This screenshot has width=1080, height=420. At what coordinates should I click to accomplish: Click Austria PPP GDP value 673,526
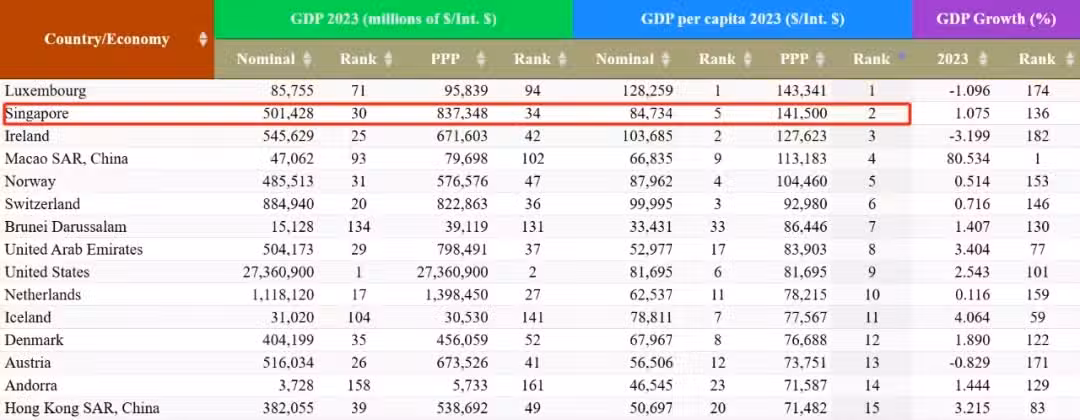(x=463, y=363)
